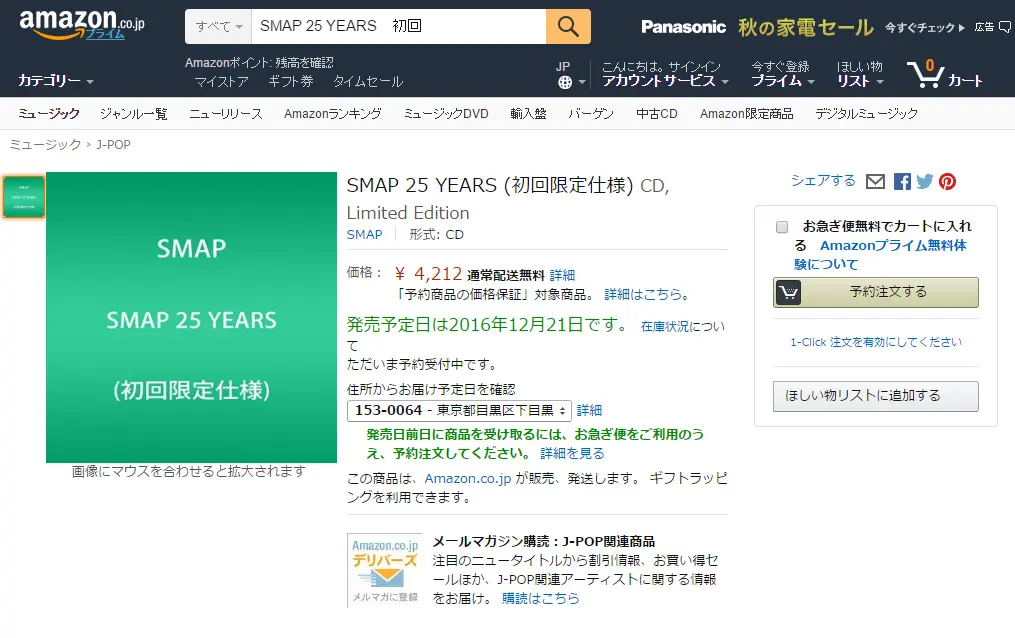
Task: Open the delivery address 153-0064 selector
Action: [x=459, y=410]
